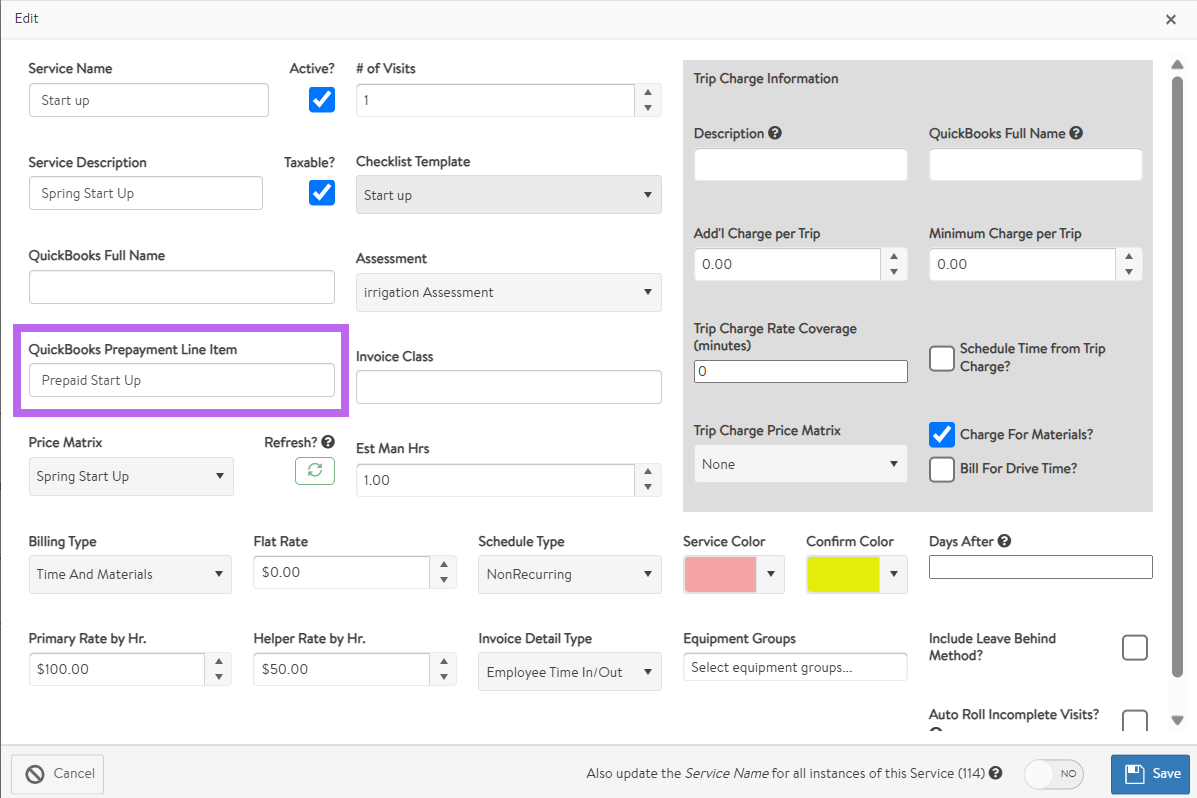
Task: Enable Bill For Drive Time checkbox
Action: point(942,469)
